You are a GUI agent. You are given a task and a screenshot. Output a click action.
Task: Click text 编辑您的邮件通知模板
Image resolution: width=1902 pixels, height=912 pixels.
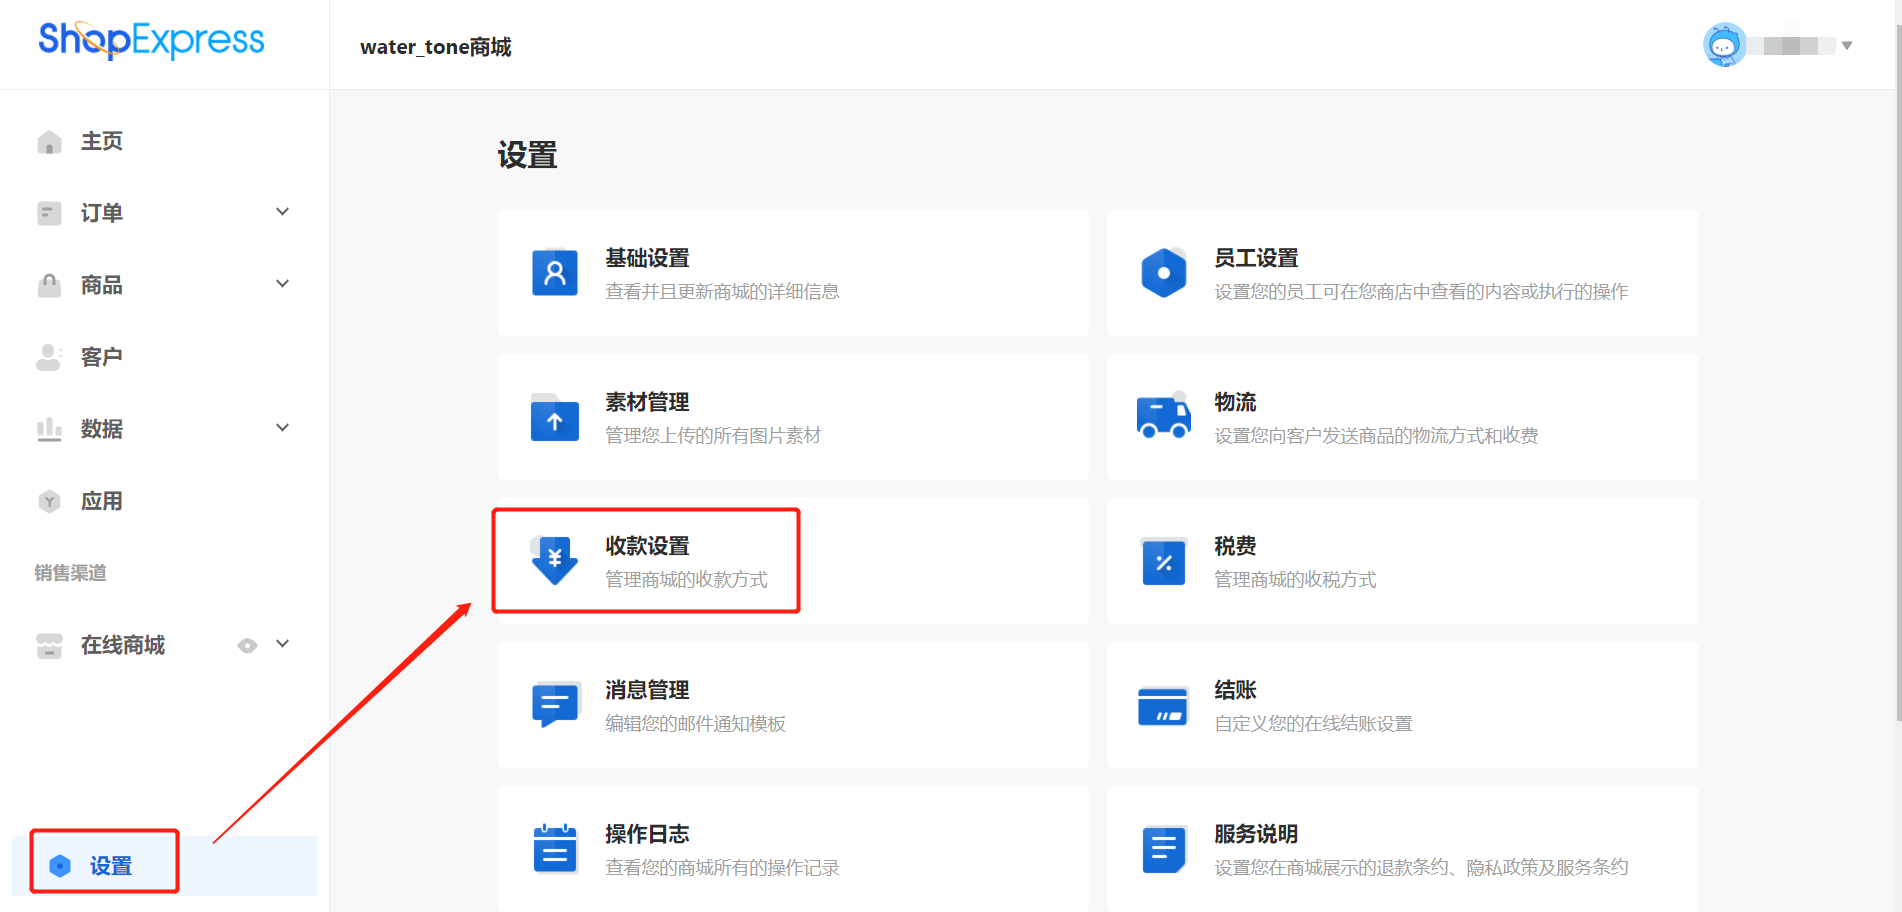695,724
